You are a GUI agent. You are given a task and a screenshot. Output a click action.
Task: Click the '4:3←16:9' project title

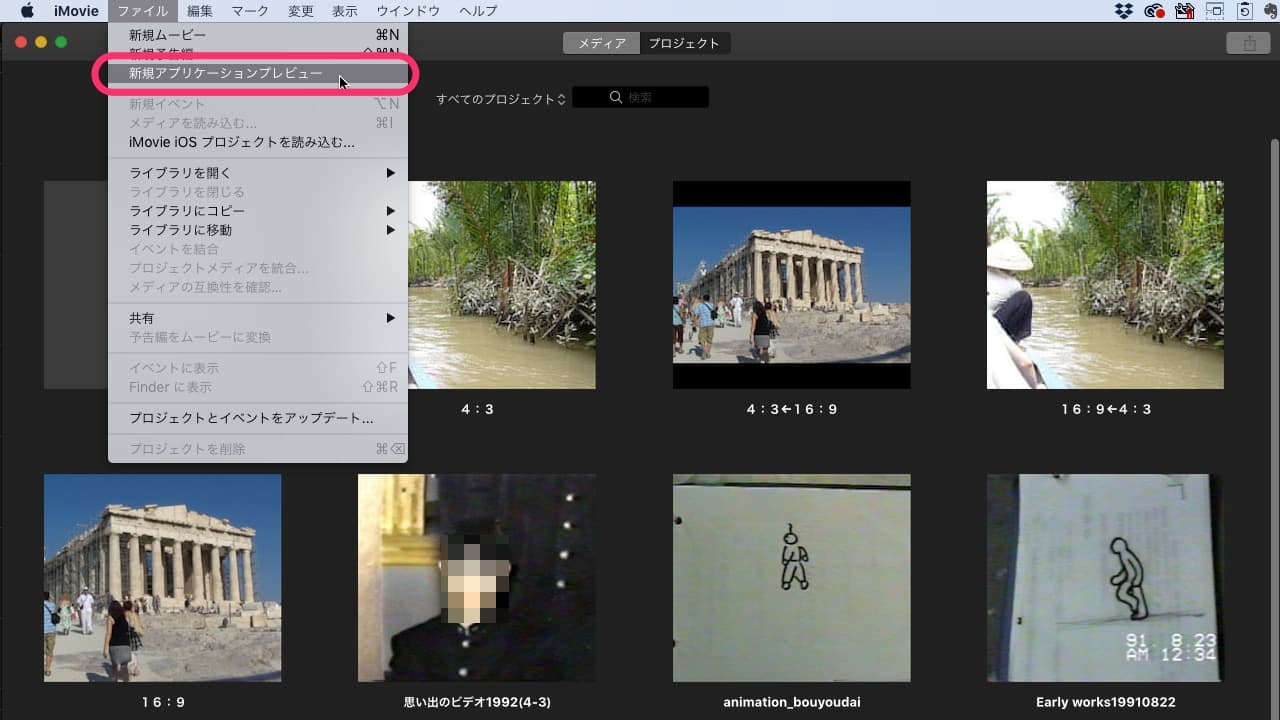[x=791, y=409]
